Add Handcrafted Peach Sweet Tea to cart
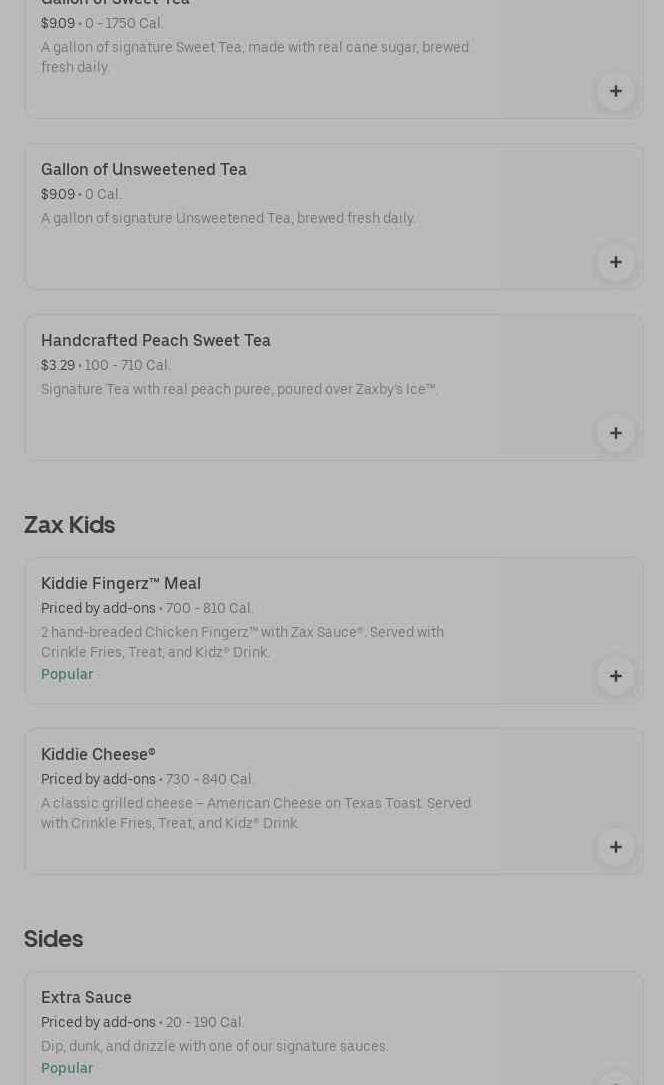The image size is (664, 1085). [x=615, y=433]
